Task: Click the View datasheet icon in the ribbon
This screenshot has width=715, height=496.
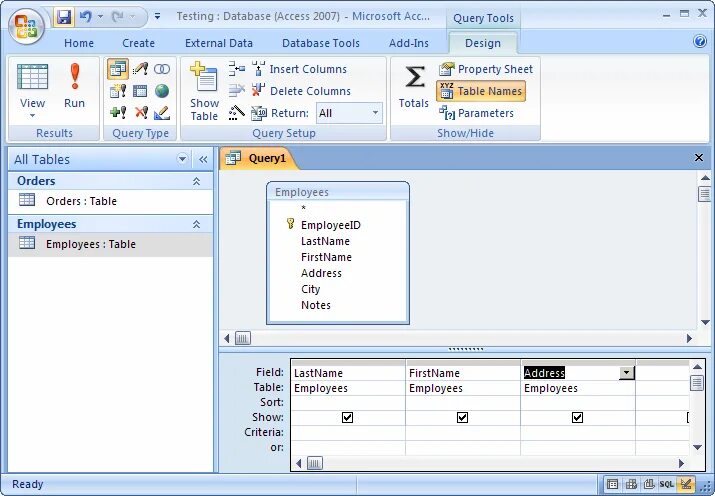Action: point(32,77)
